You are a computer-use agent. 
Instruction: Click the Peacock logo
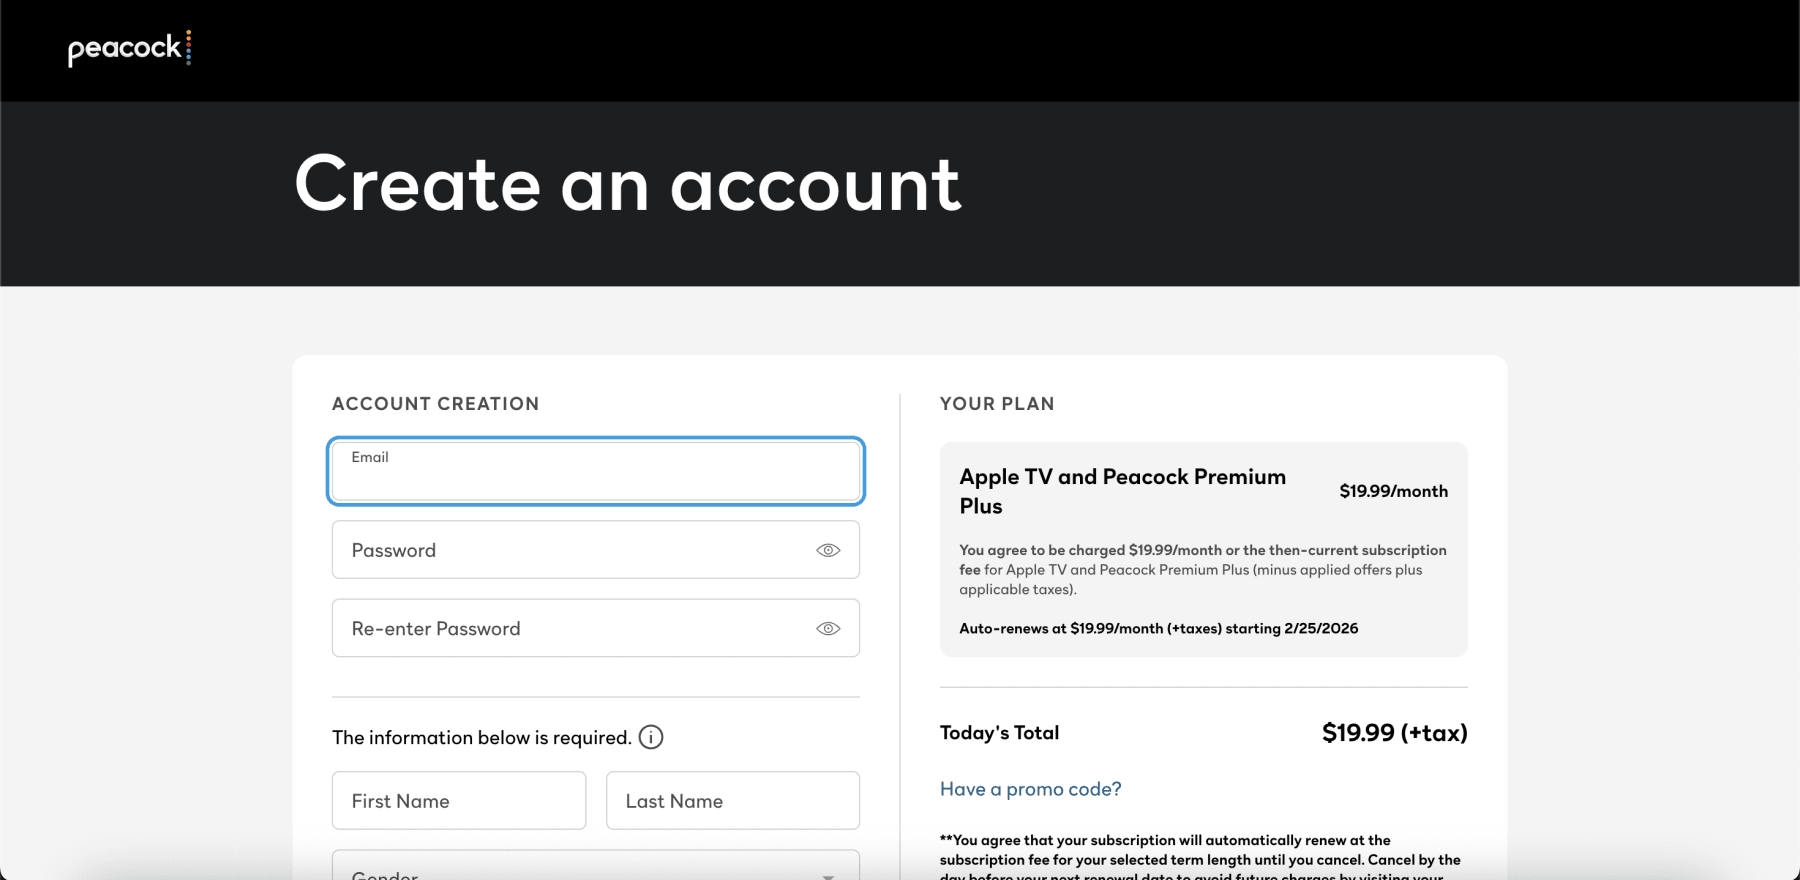tap(129, 48)
